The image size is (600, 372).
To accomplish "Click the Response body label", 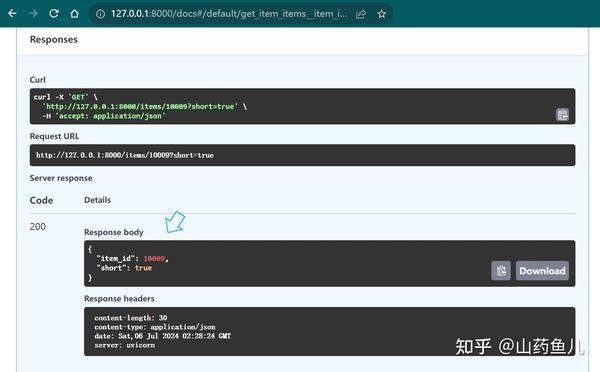I will [x=114, y=232].
